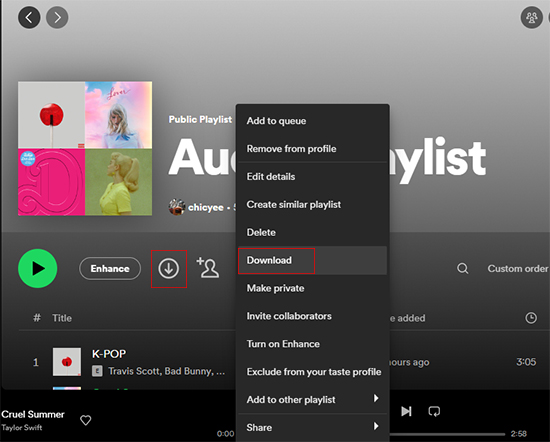Open the Friend Activity people icon
Screen dimensions: 550x442
531,17
